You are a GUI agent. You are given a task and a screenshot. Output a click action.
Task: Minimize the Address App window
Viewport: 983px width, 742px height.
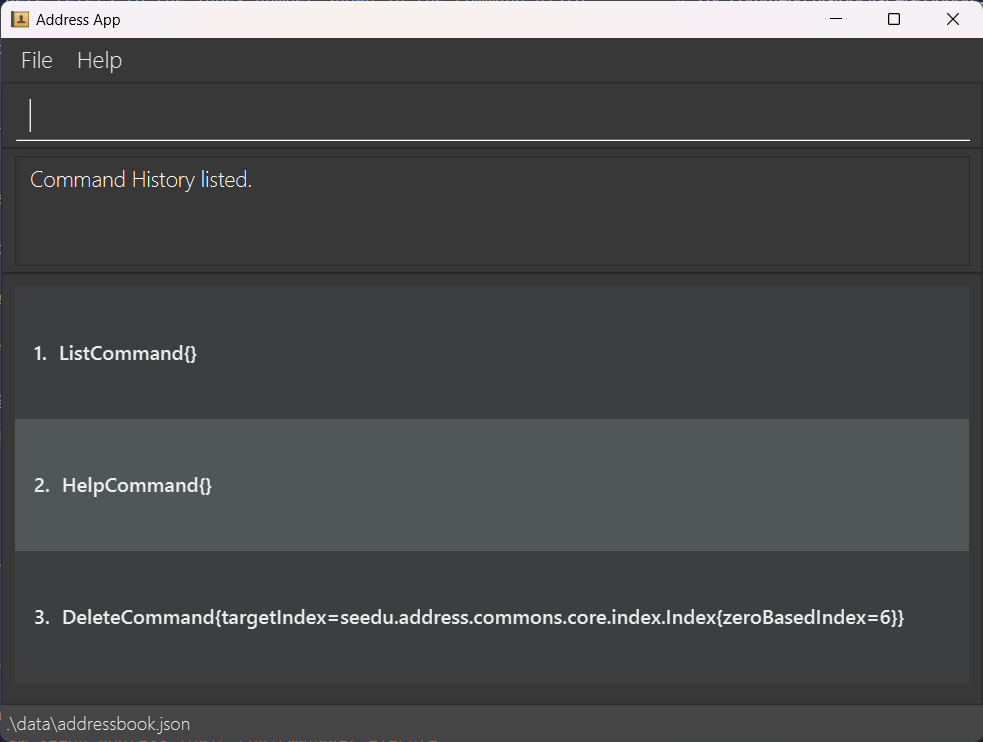(x=836, y=19)
